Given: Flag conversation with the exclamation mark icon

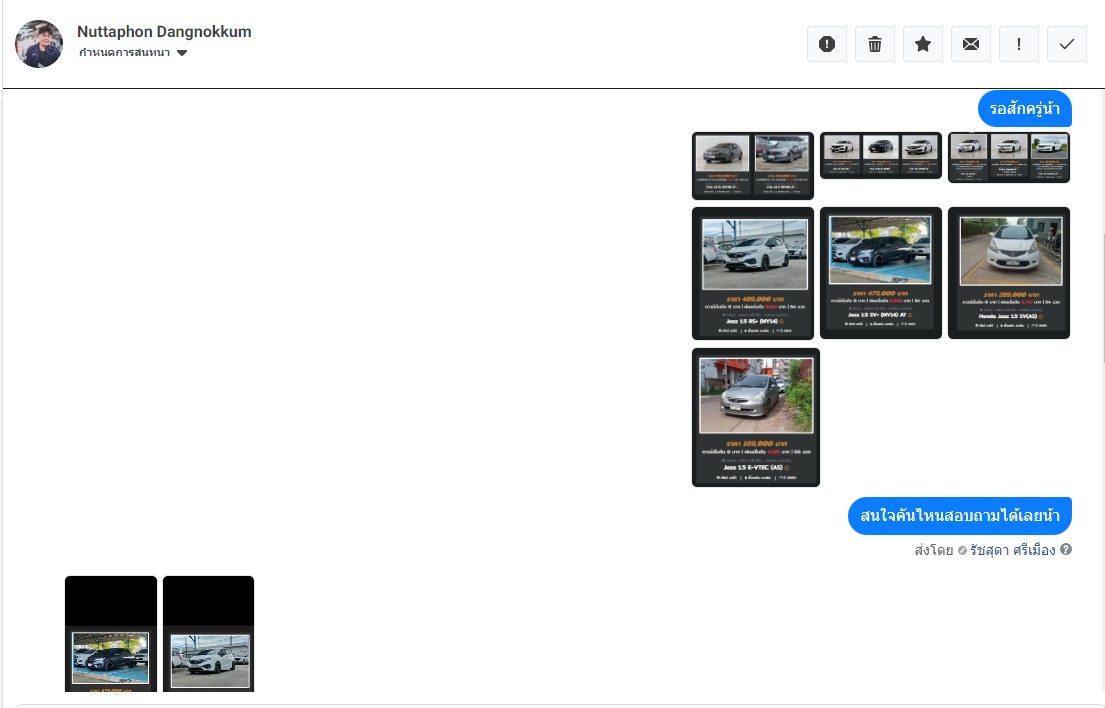Looking at the screenshot, I should point(1019,44).
